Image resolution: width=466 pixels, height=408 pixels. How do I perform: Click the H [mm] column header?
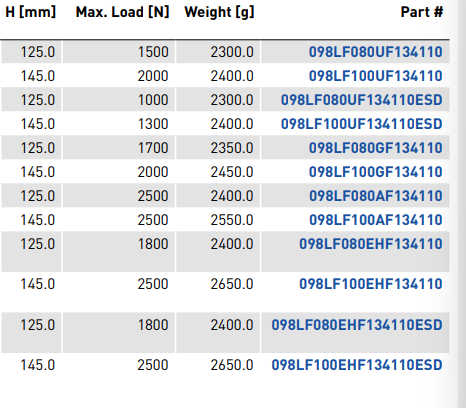31,13
